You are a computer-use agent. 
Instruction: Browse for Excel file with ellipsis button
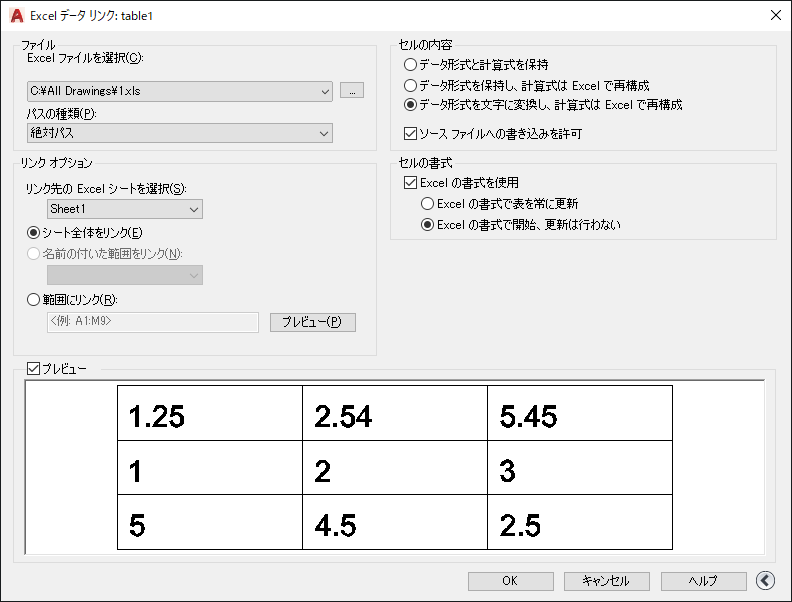point(352,91)
